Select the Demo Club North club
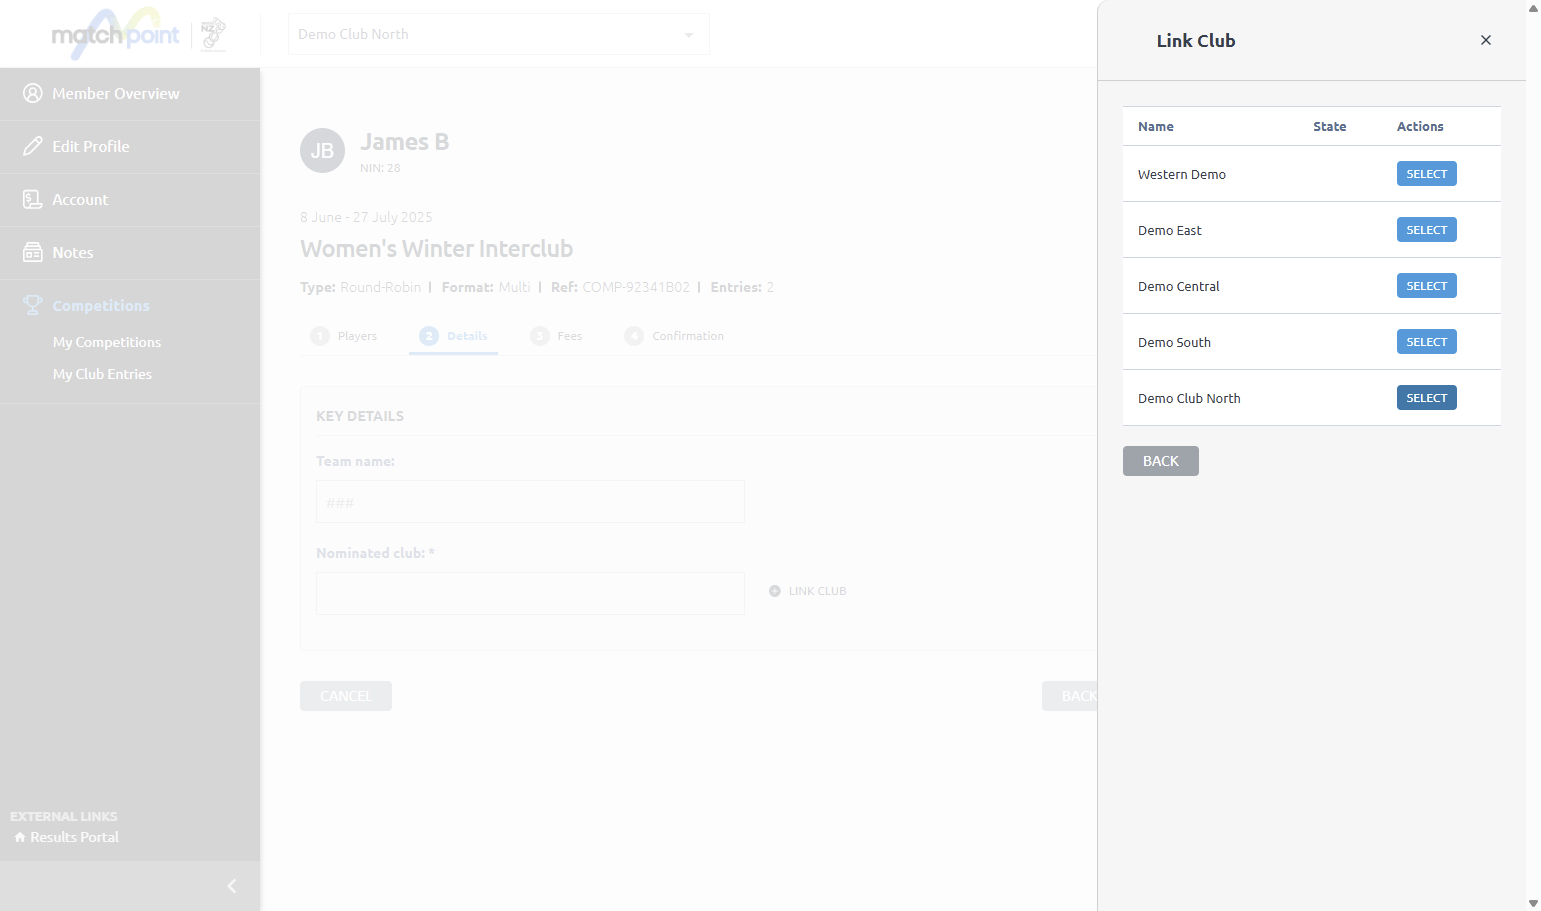 pos(1427,398)
